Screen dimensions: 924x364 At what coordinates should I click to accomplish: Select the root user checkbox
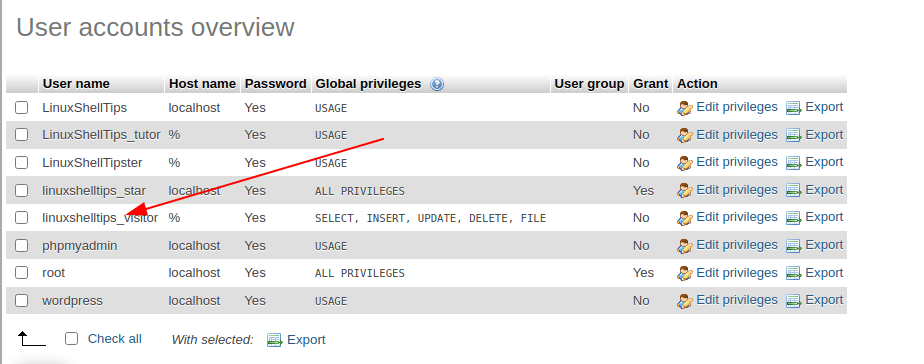pos(22,273)
